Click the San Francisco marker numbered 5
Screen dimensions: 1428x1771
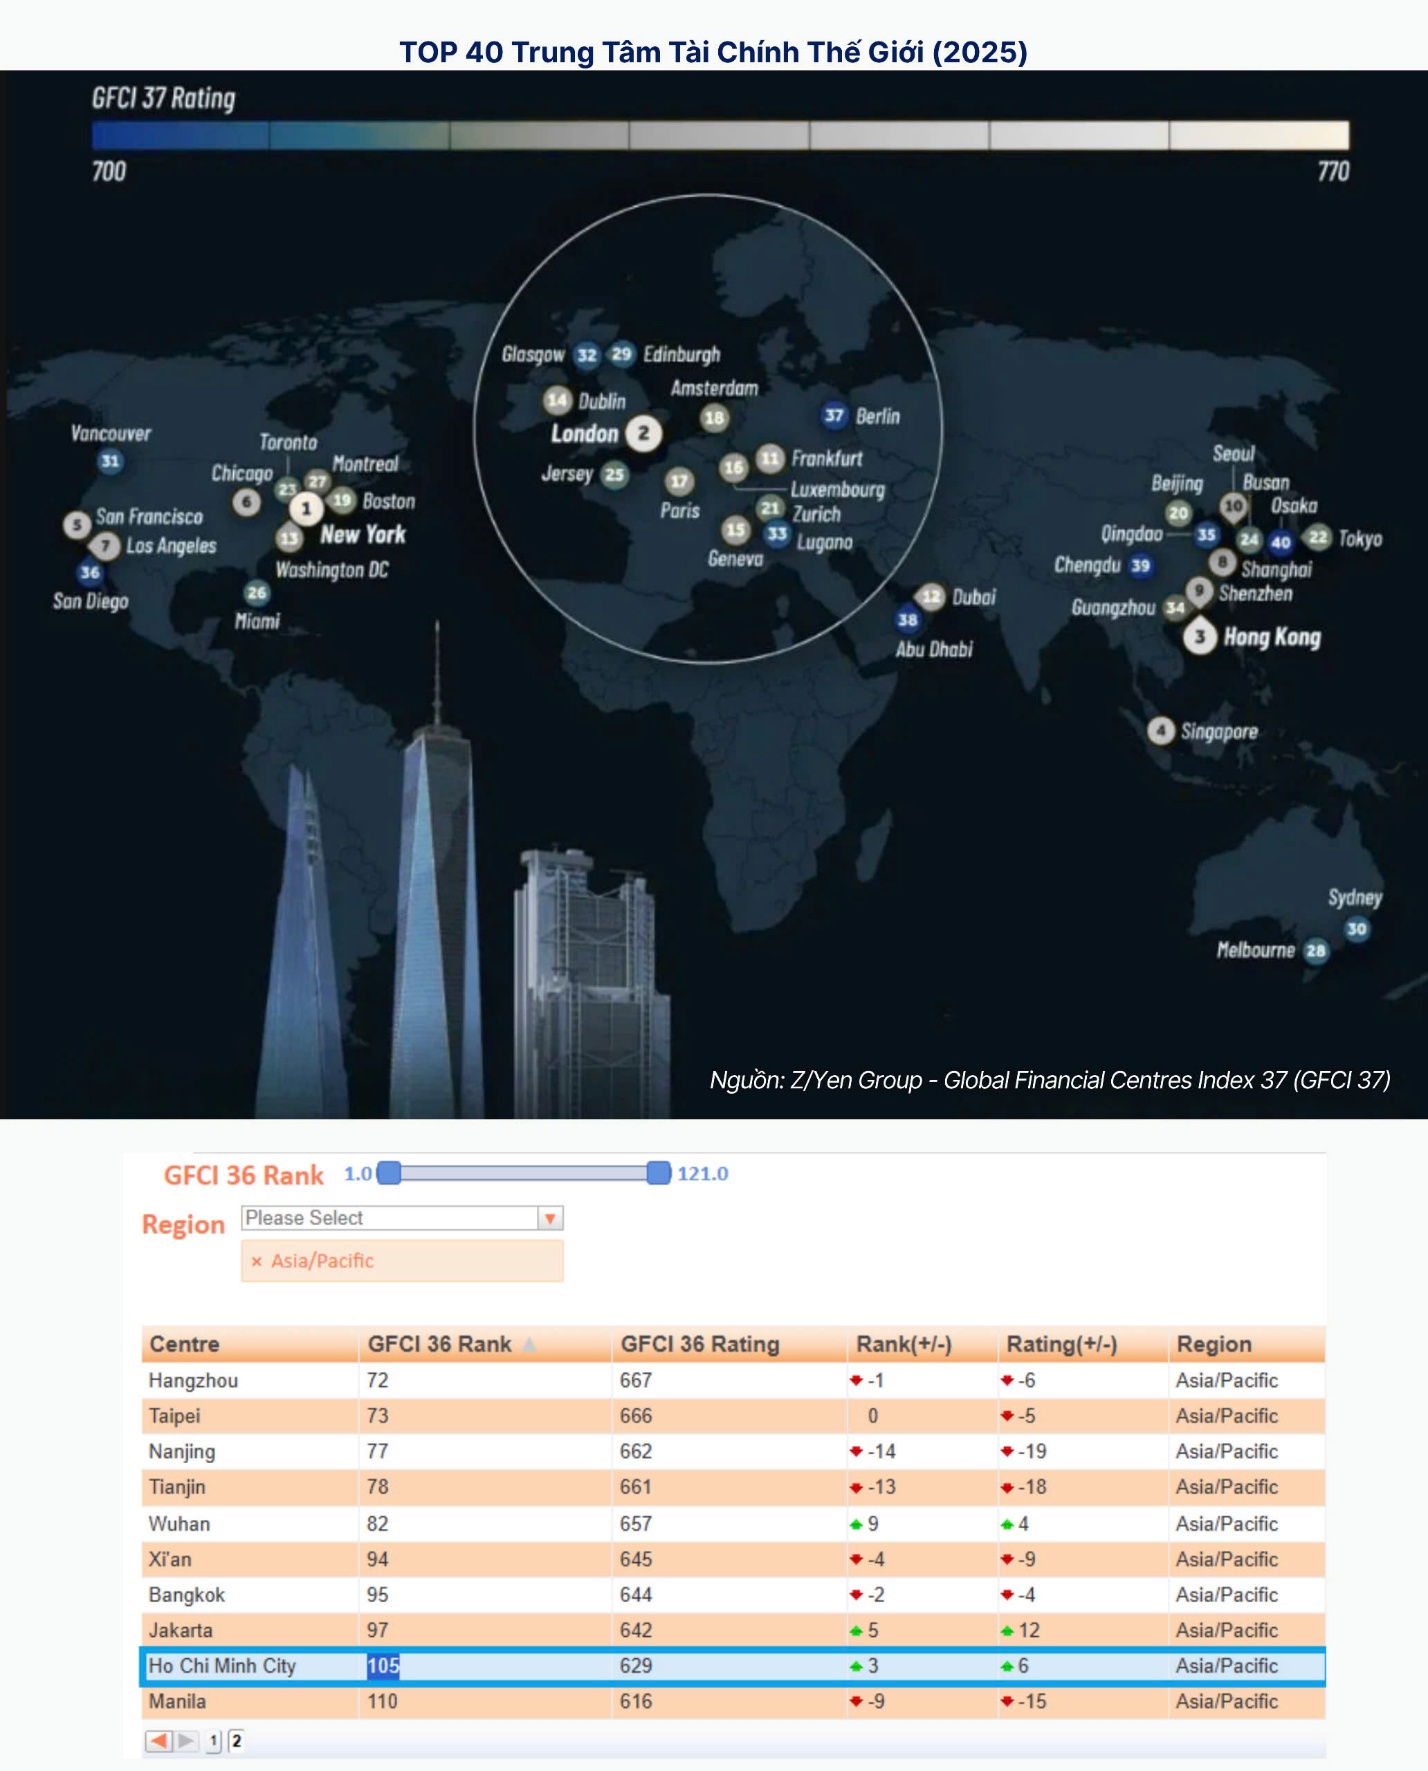click(77, 524)
